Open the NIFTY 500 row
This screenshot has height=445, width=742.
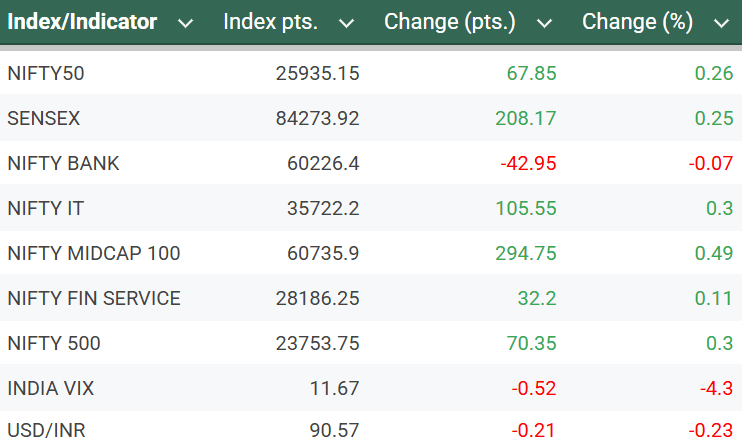click(x=54, y=343)
